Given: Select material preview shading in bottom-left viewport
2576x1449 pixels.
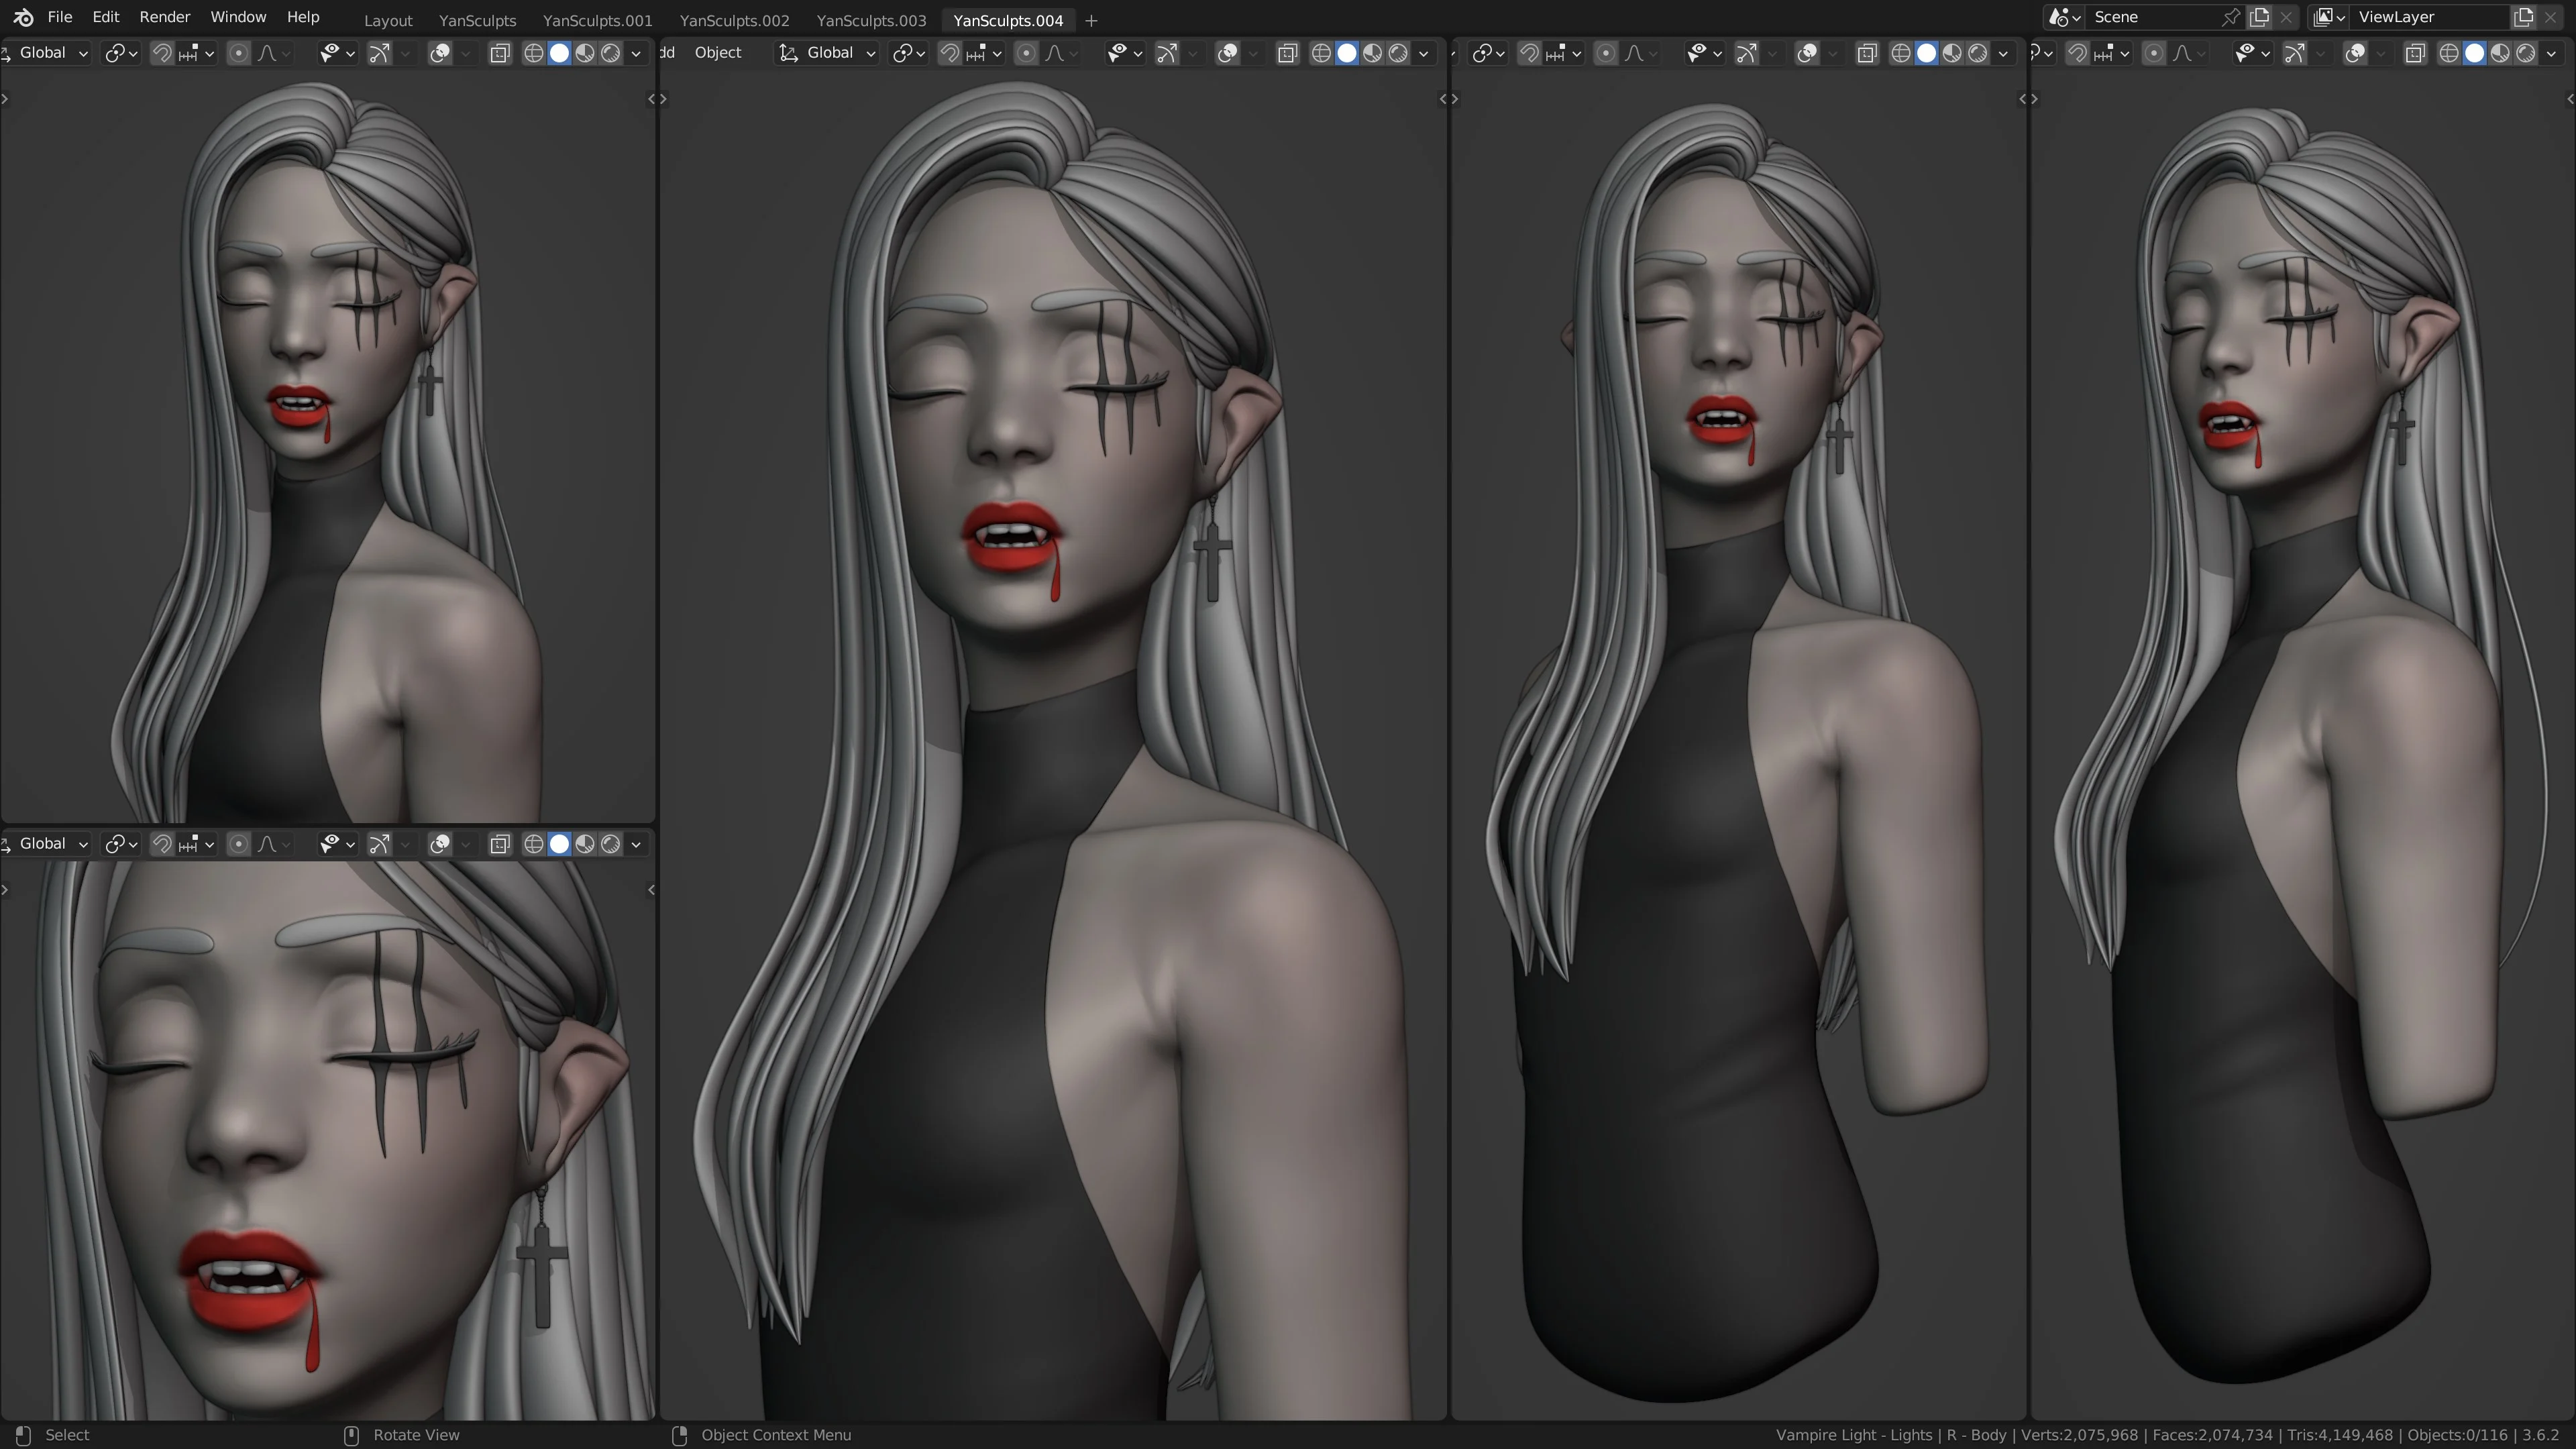Looking at the screenshot, I should [585, 844].
